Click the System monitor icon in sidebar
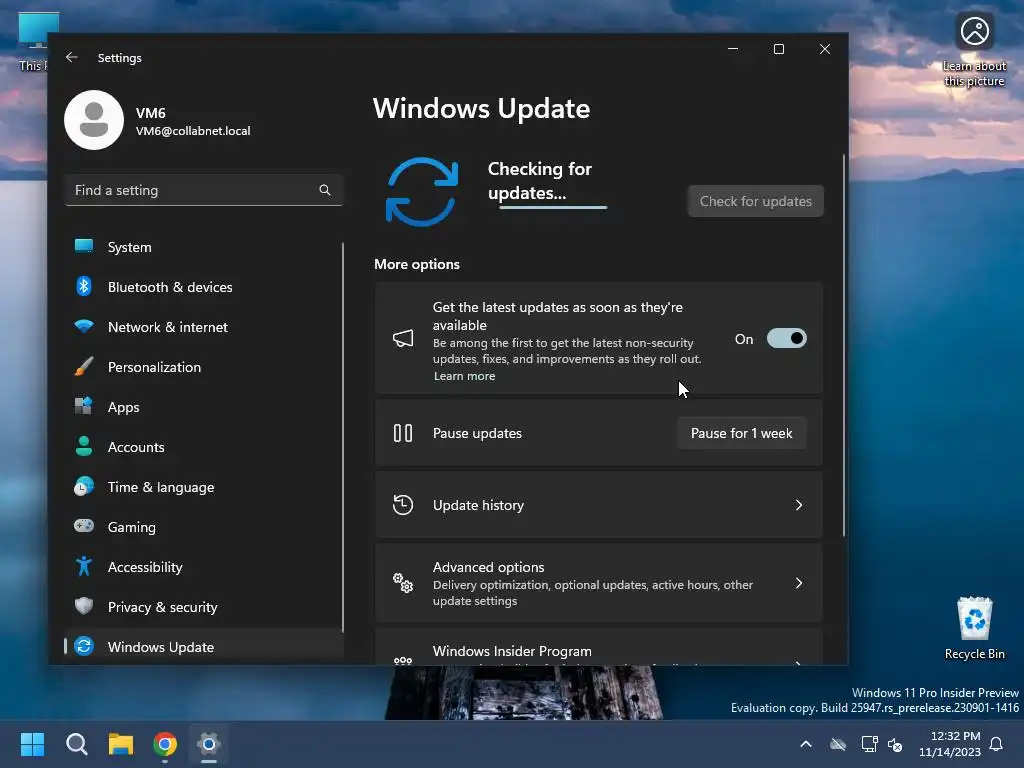This screenshot has width=1024, height=768. tap(84, 246)
